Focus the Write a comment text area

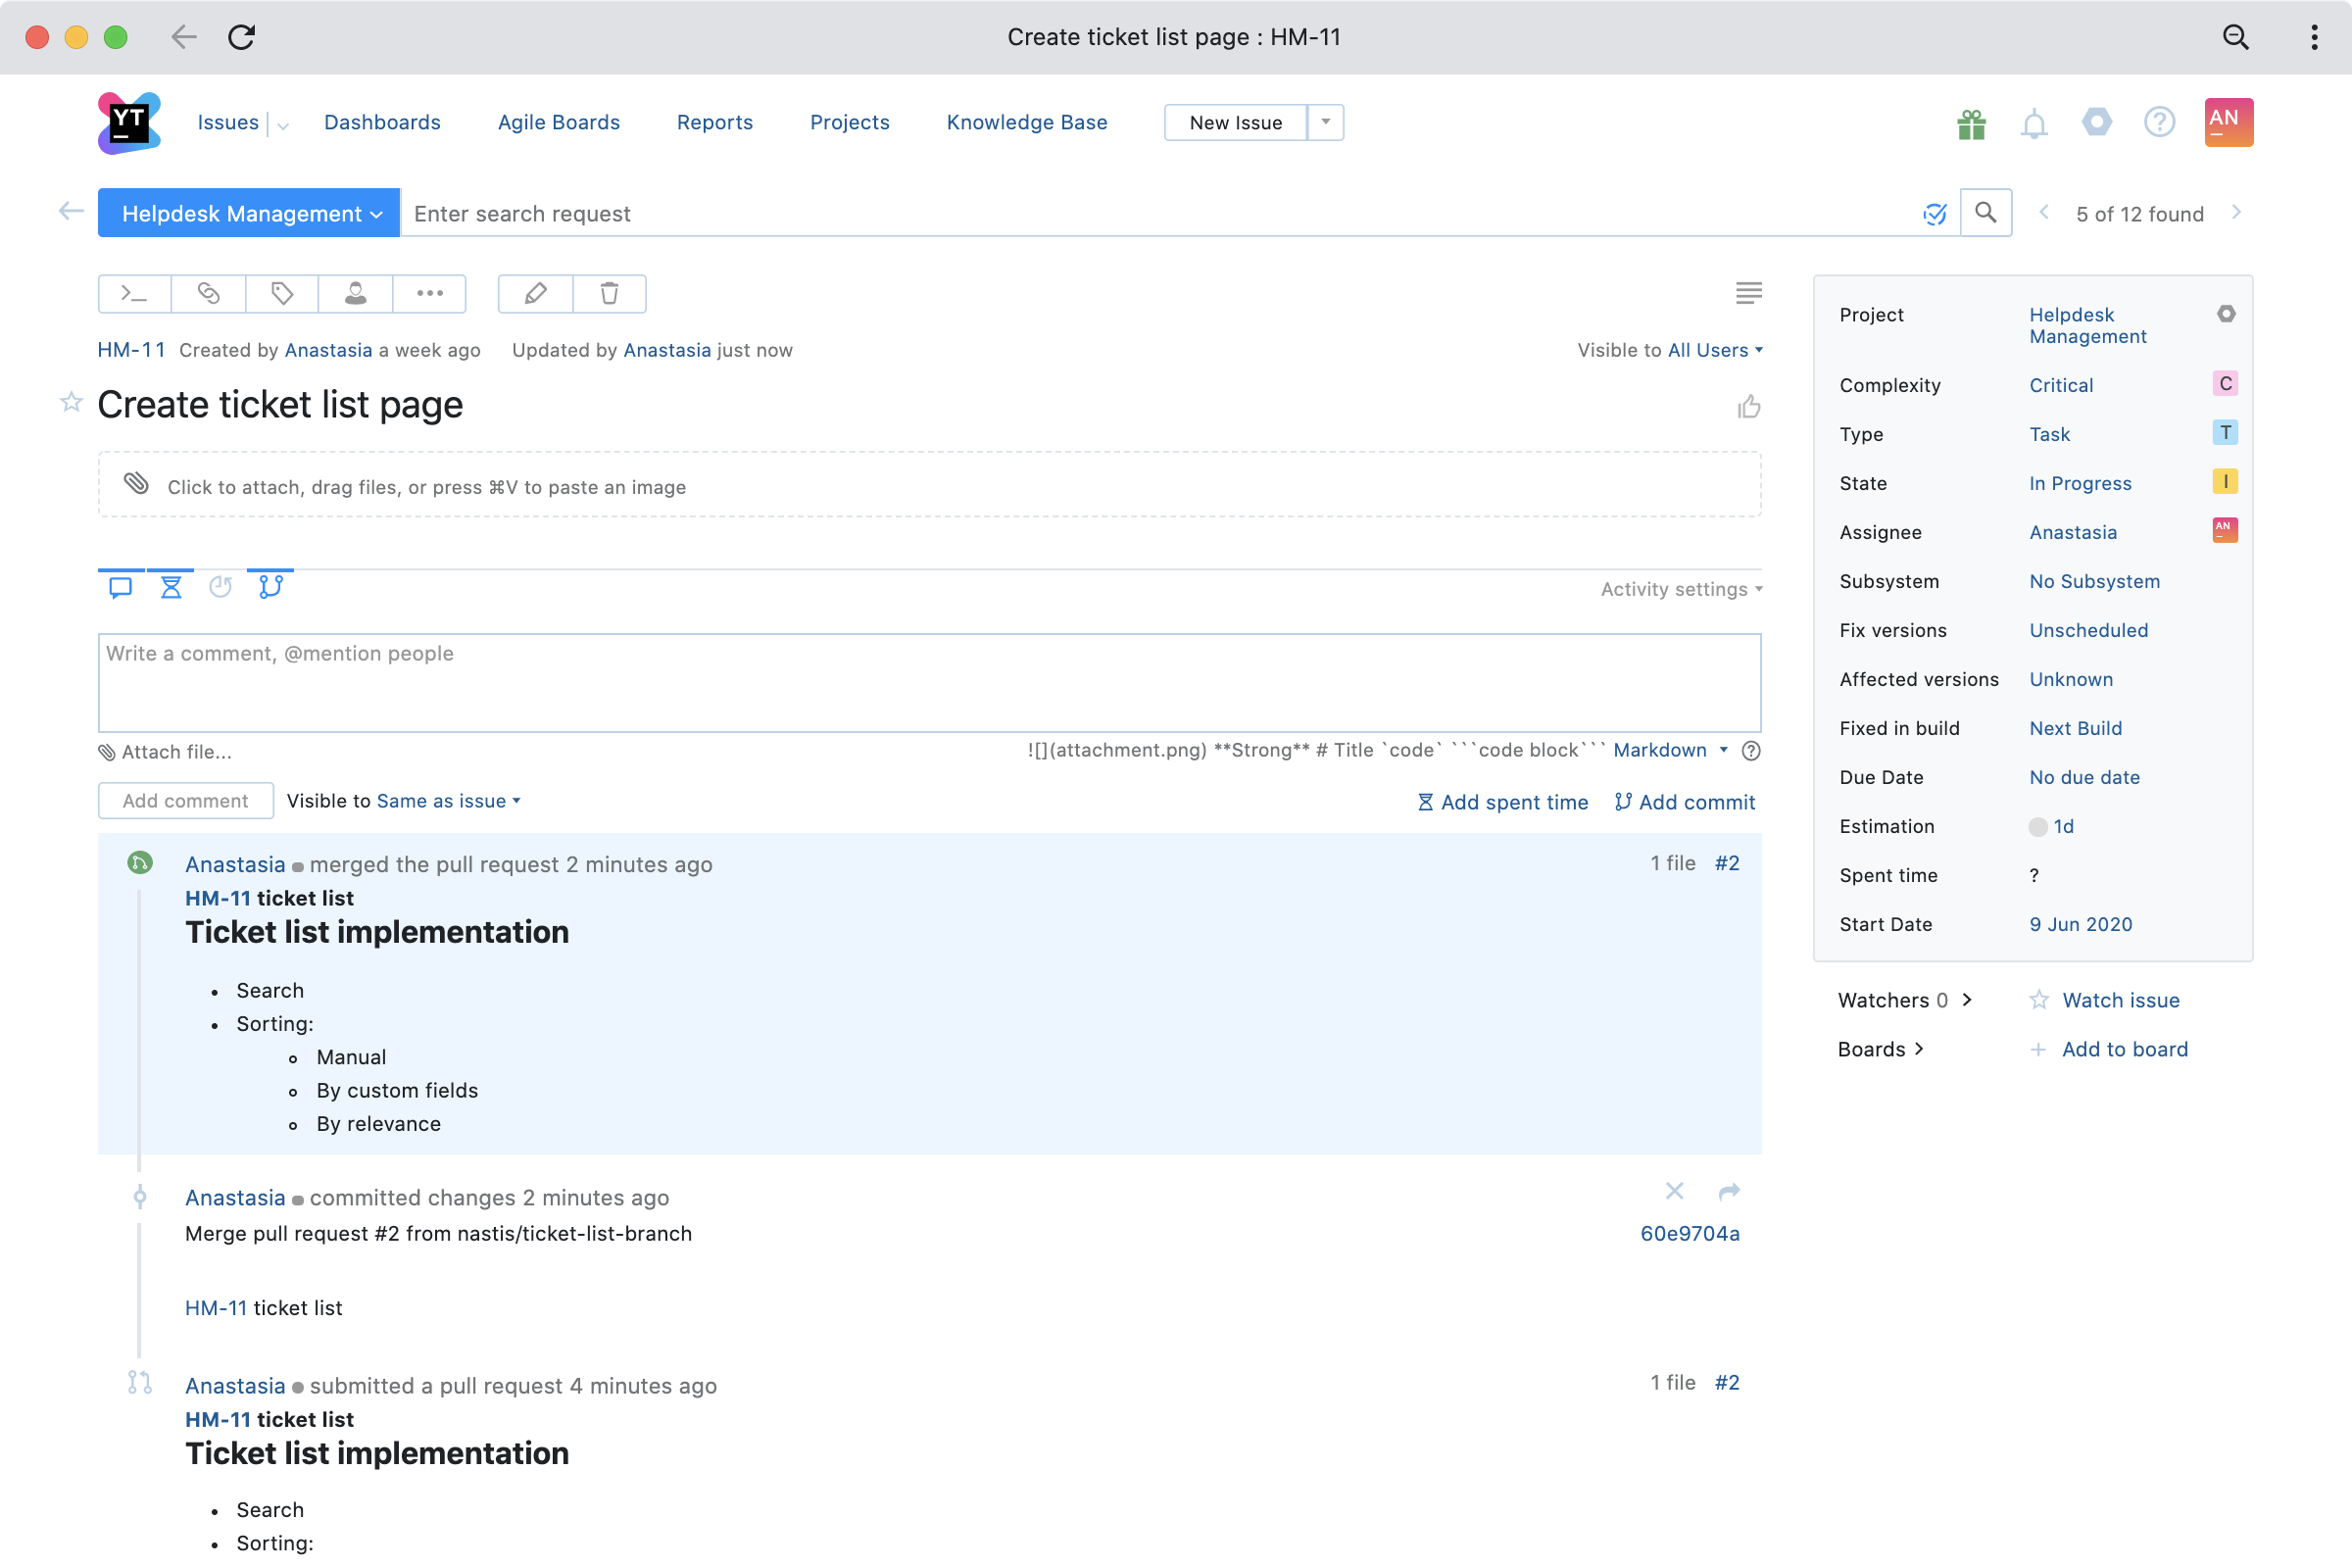930,683
